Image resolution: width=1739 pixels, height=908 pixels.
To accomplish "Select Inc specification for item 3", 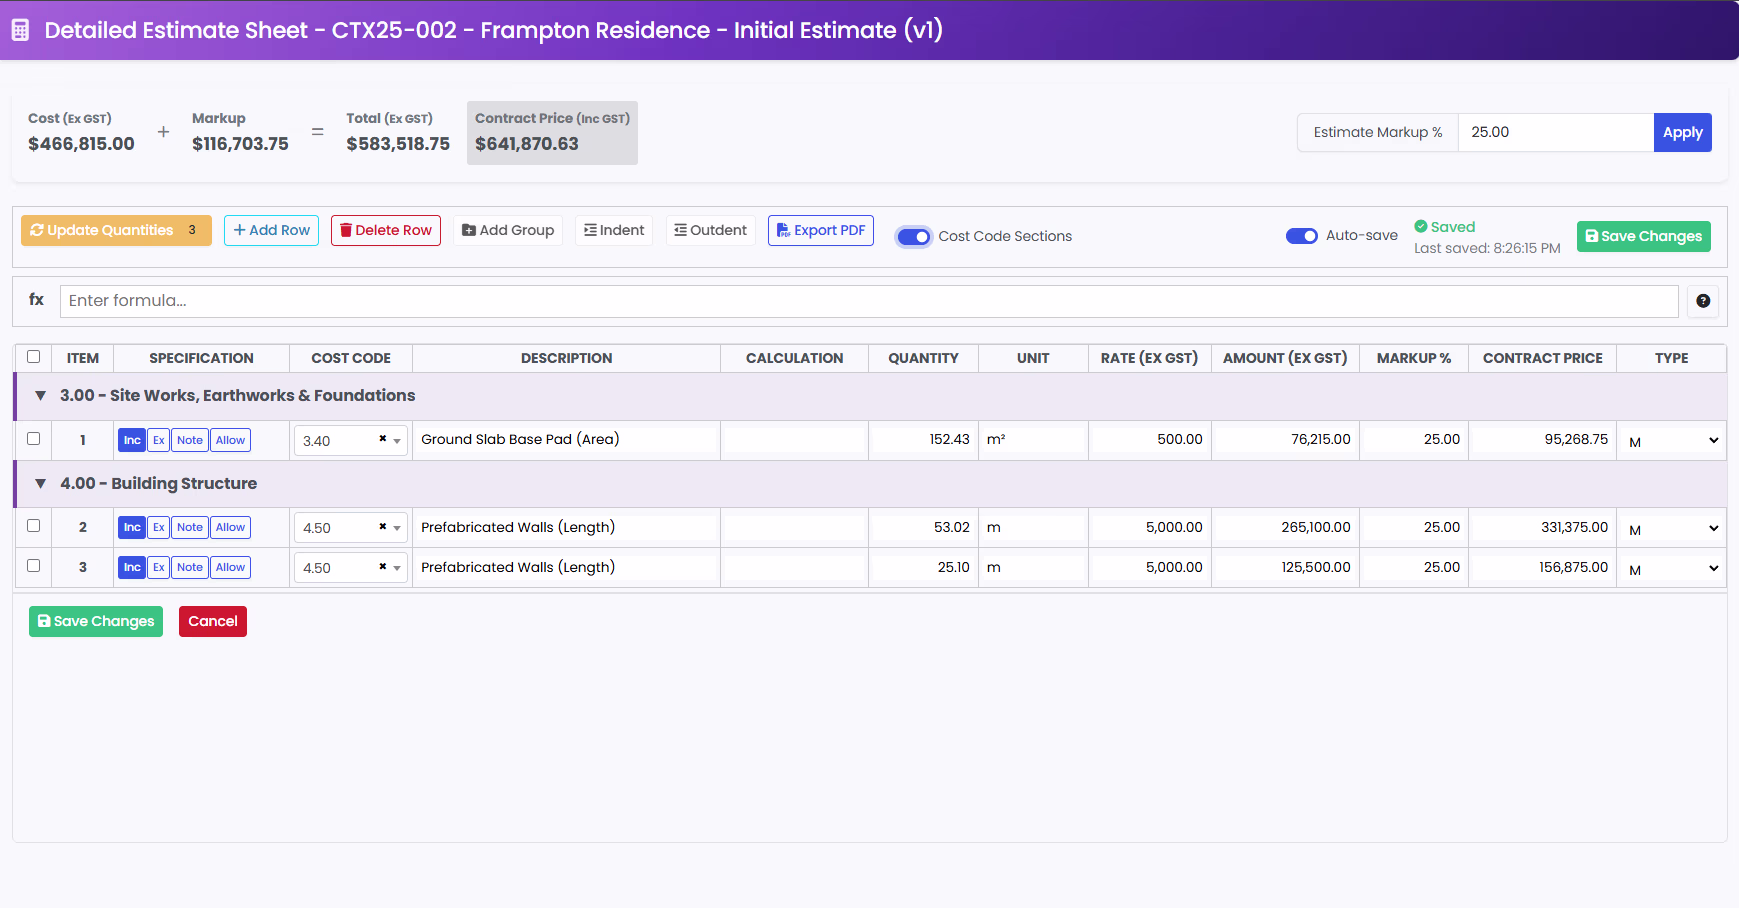I will coord(132,567).
